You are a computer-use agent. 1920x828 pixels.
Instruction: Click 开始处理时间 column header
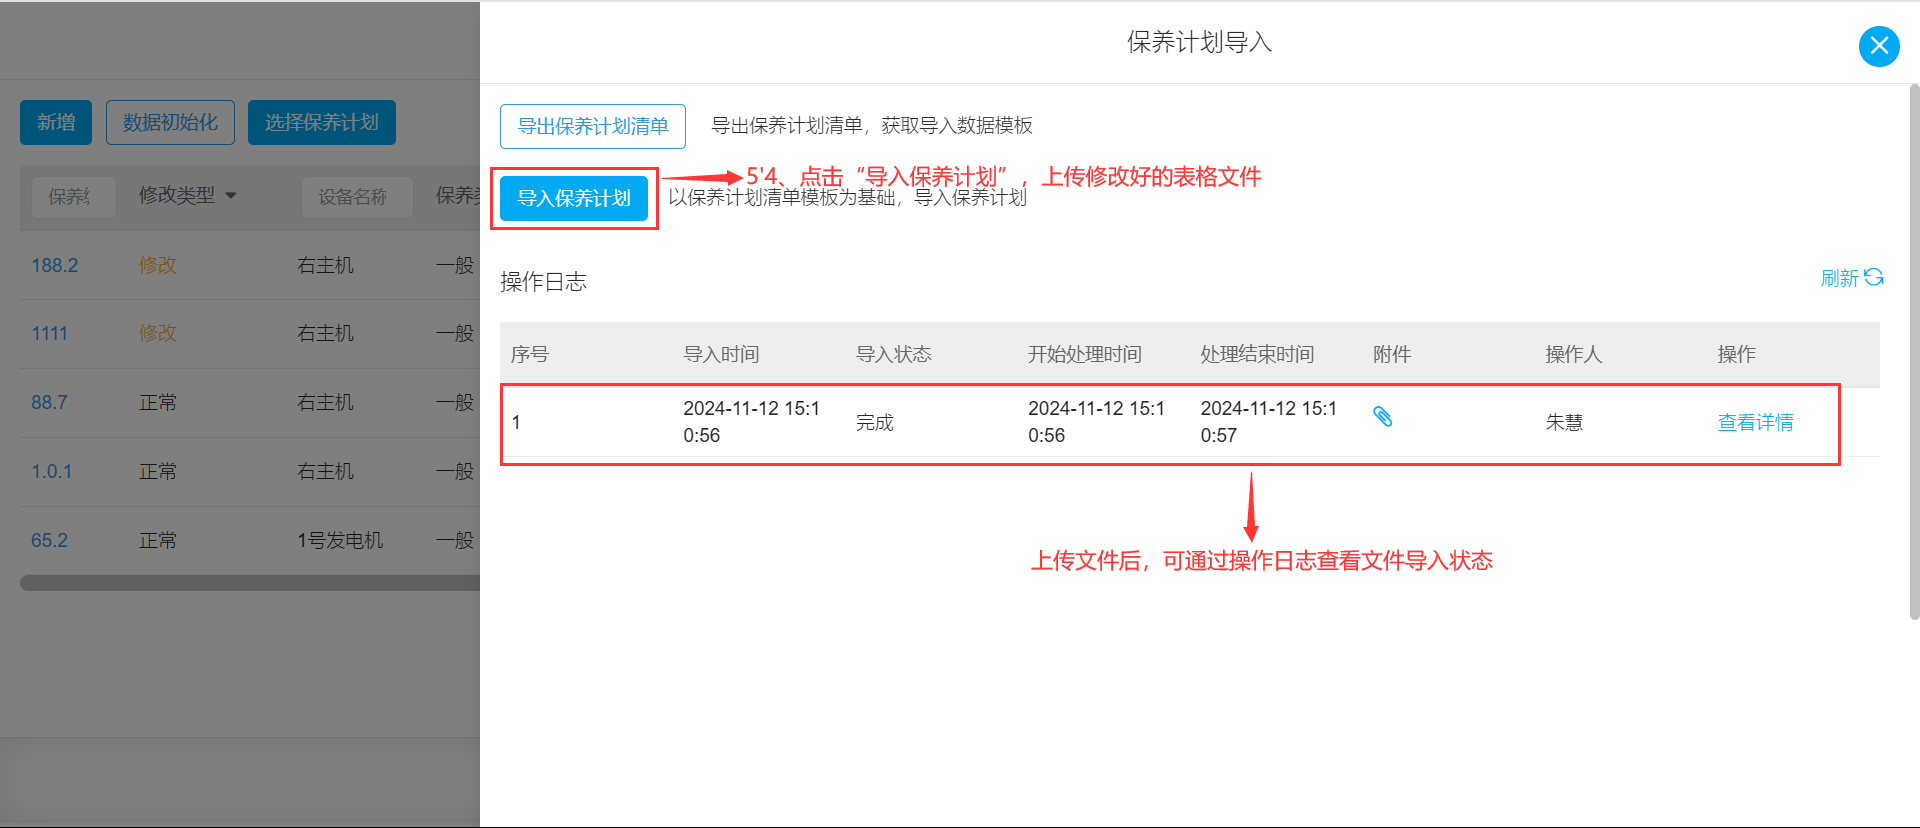1085,354
